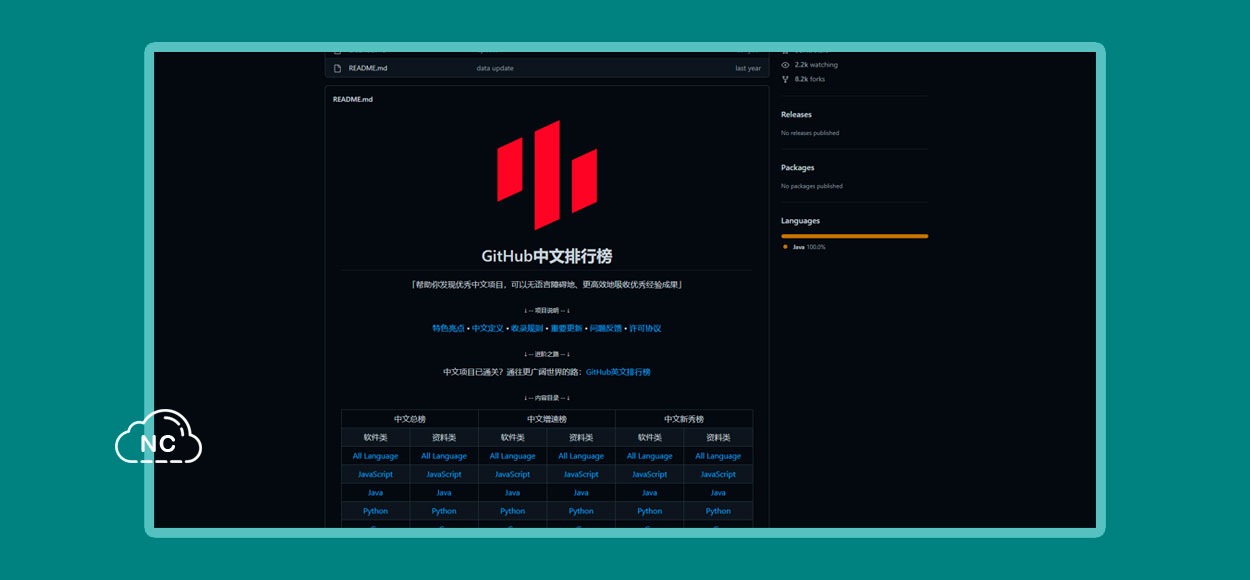
Task: Open JavaScript under 中文总榜 资料类
Action: click(x=444, y=474)
